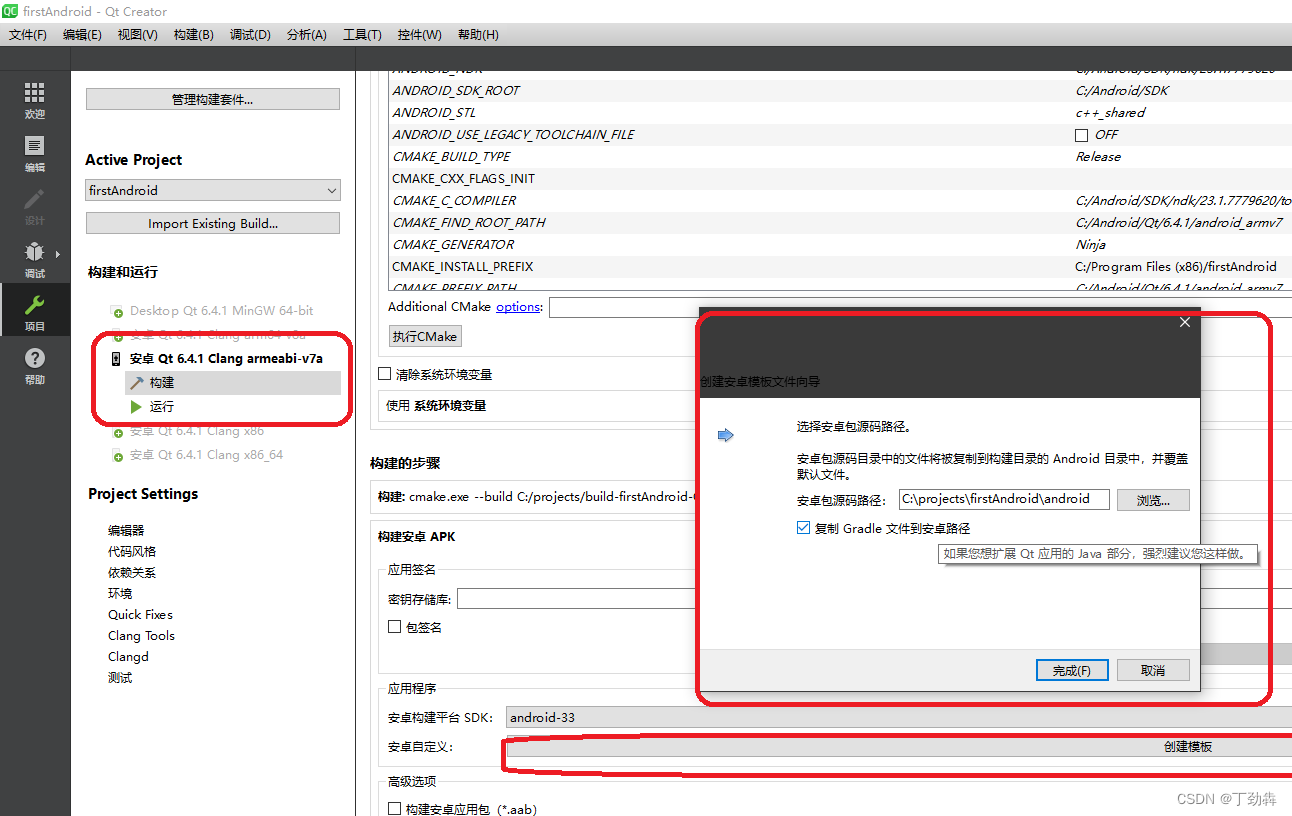The height and width of the screenshot is (816, 1292).
Task: Open 测试 project settings
Action: 120,677
